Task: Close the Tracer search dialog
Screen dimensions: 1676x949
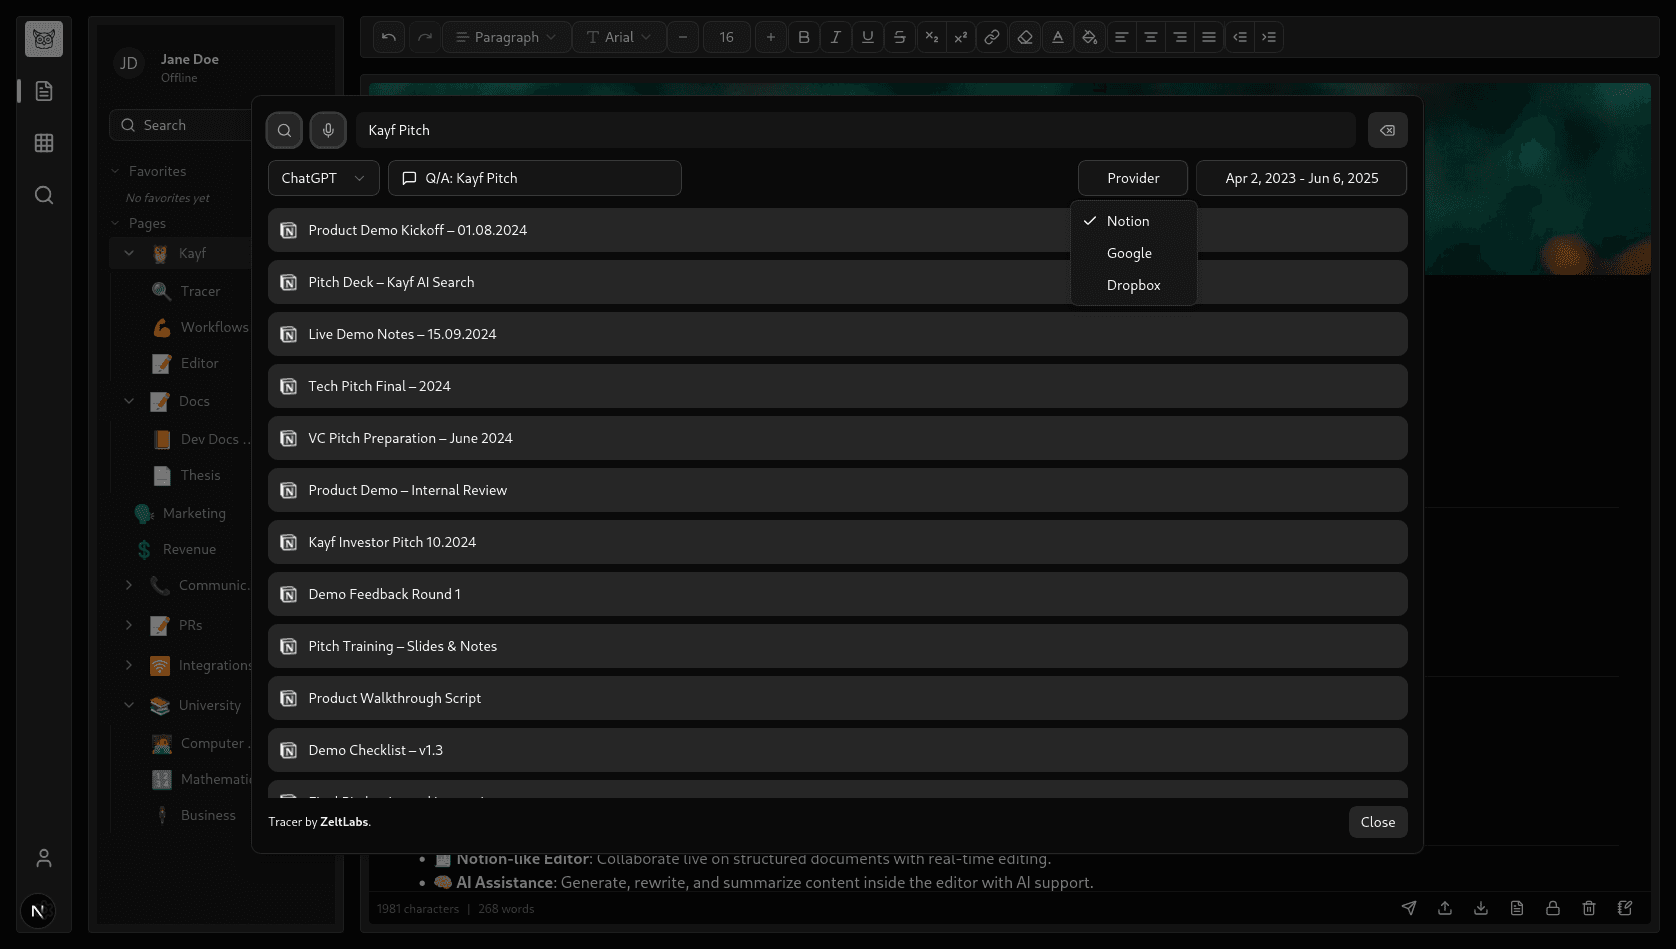Action: pos(1378,822)
